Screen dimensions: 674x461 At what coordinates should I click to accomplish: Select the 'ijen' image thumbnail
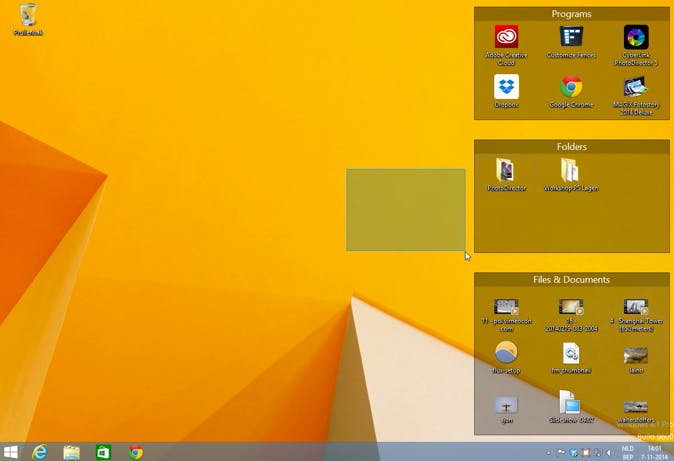pos(506,409)
